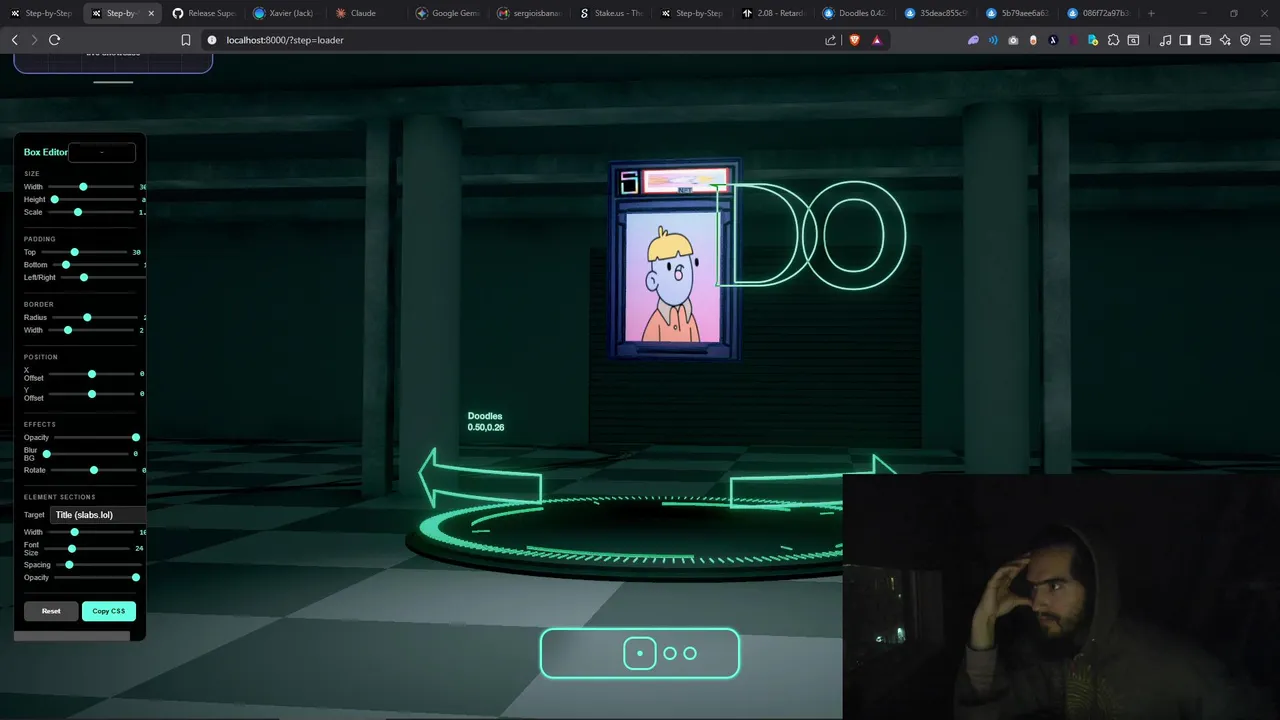Switch to the 35deac855c9 tab
Image resolution: width=1280 pixels, height=720 pixels.
coord(936,13)
